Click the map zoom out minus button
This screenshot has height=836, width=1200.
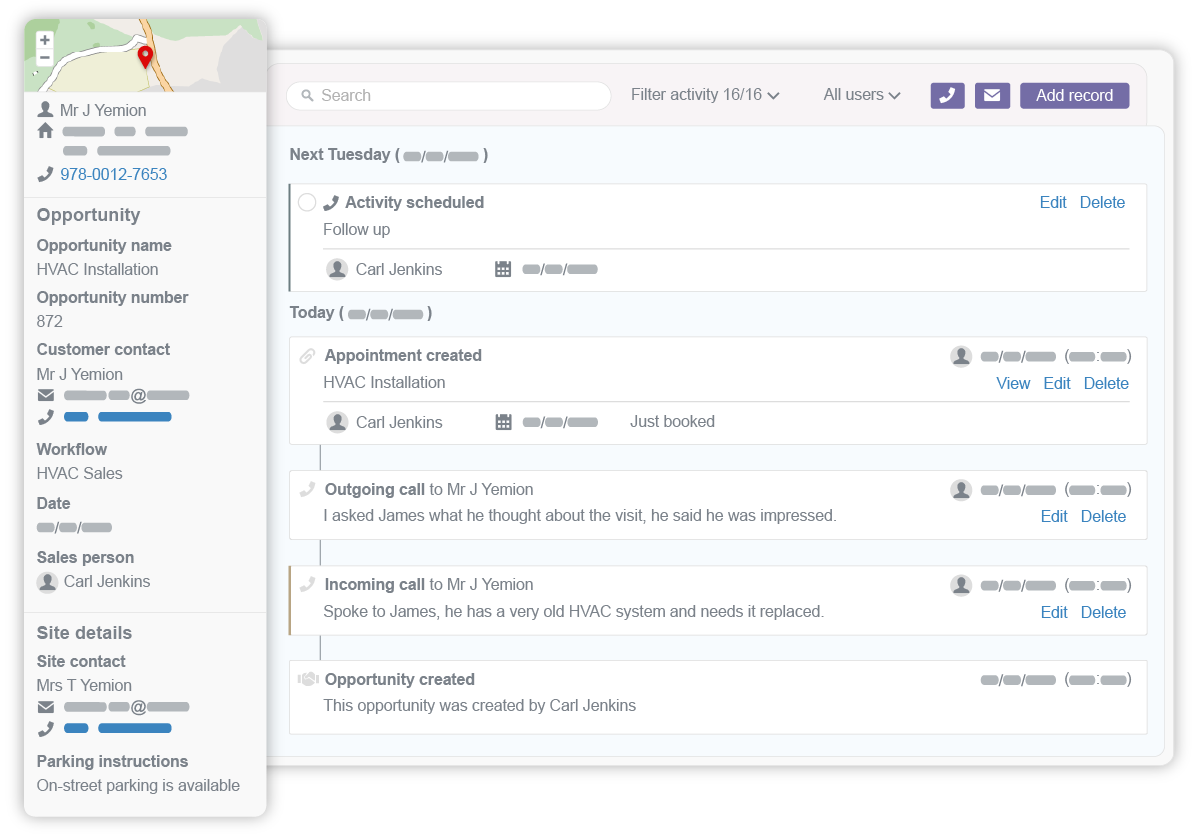[x=44, y=58]
